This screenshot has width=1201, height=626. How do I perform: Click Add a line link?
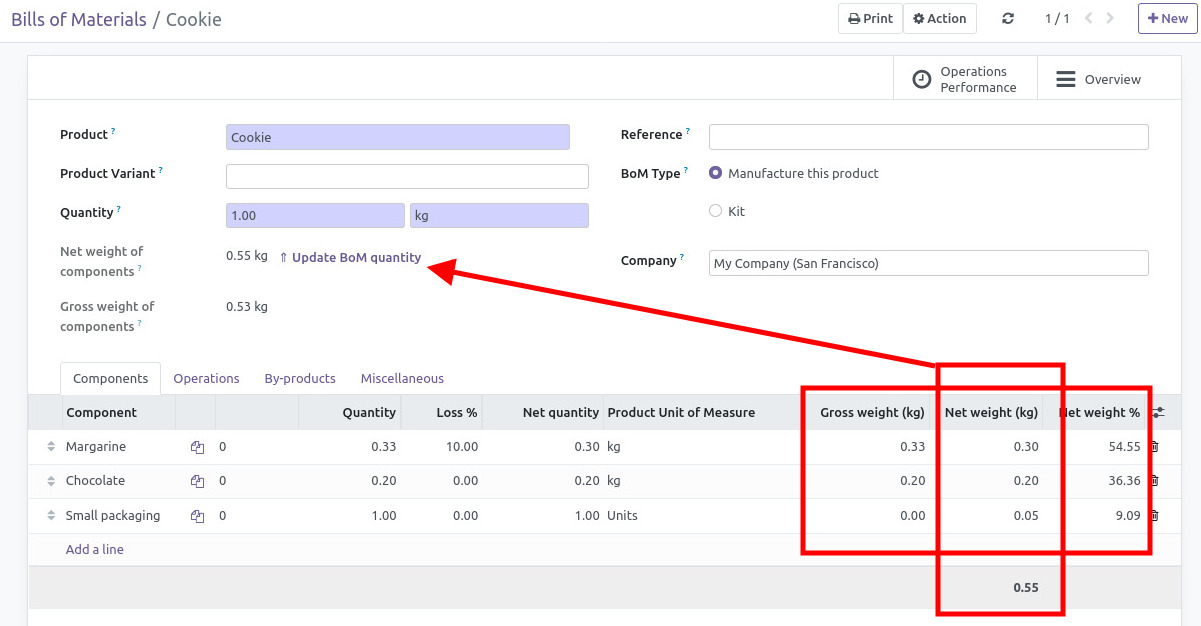tap(95, 549)
